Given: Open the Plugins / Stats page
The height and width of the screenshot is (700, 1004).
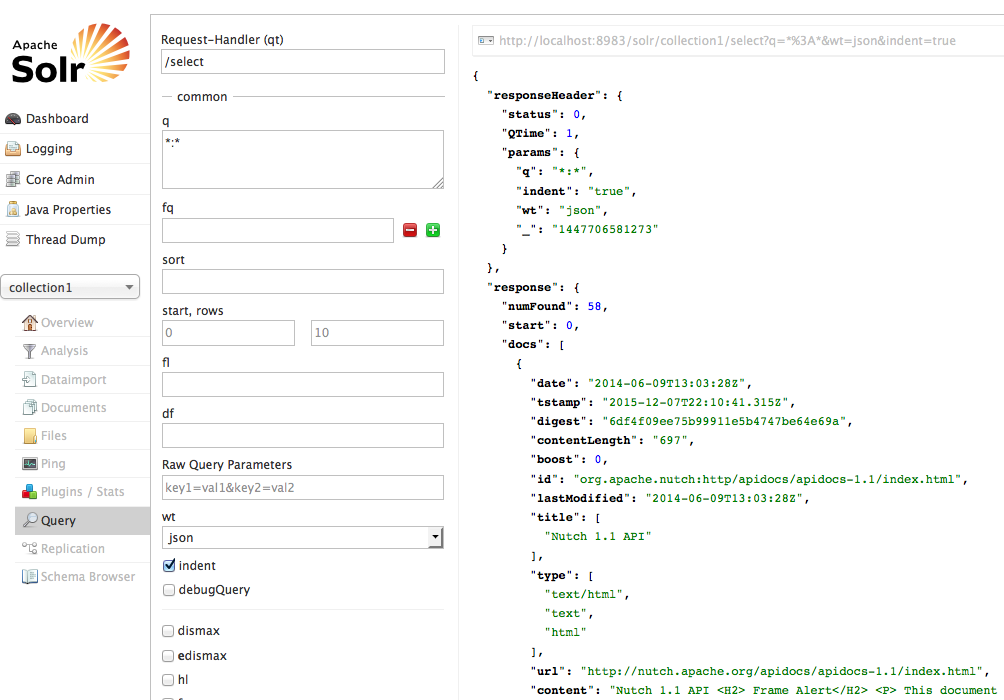Looking at the screenshot, I should pyautogui.click(x=83, y=492).
